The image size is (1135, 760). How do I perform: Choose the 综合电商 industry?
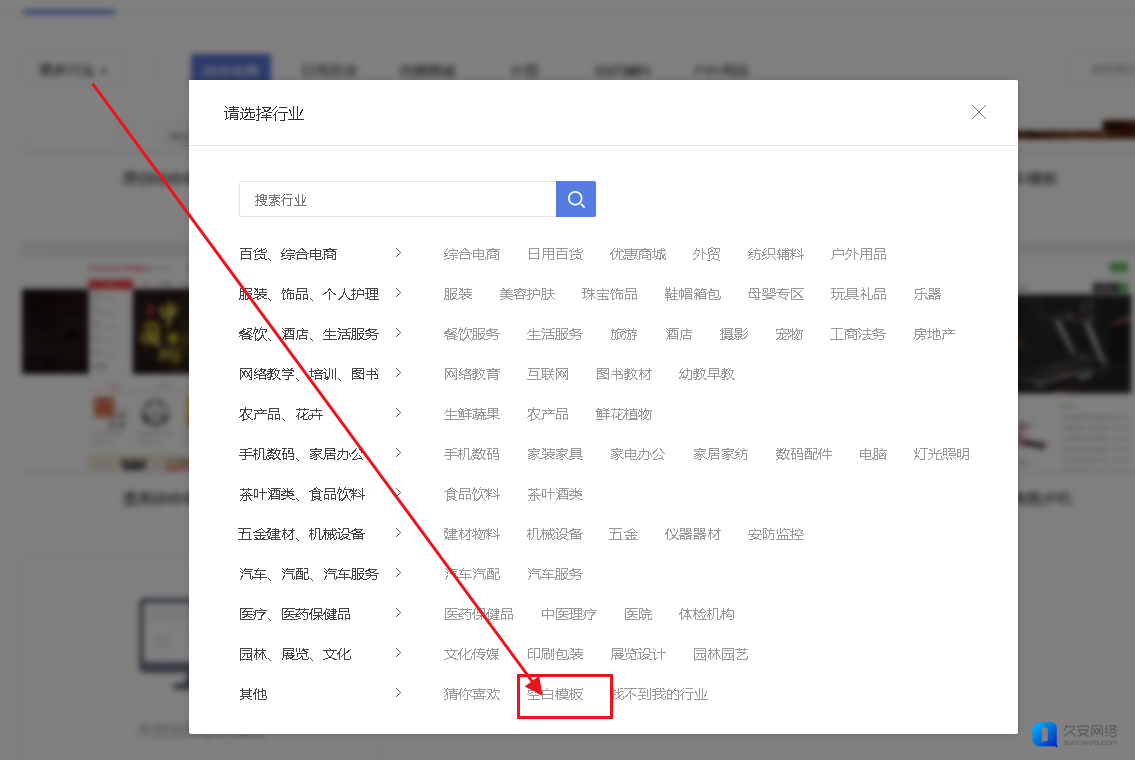(x=472, y=254)
